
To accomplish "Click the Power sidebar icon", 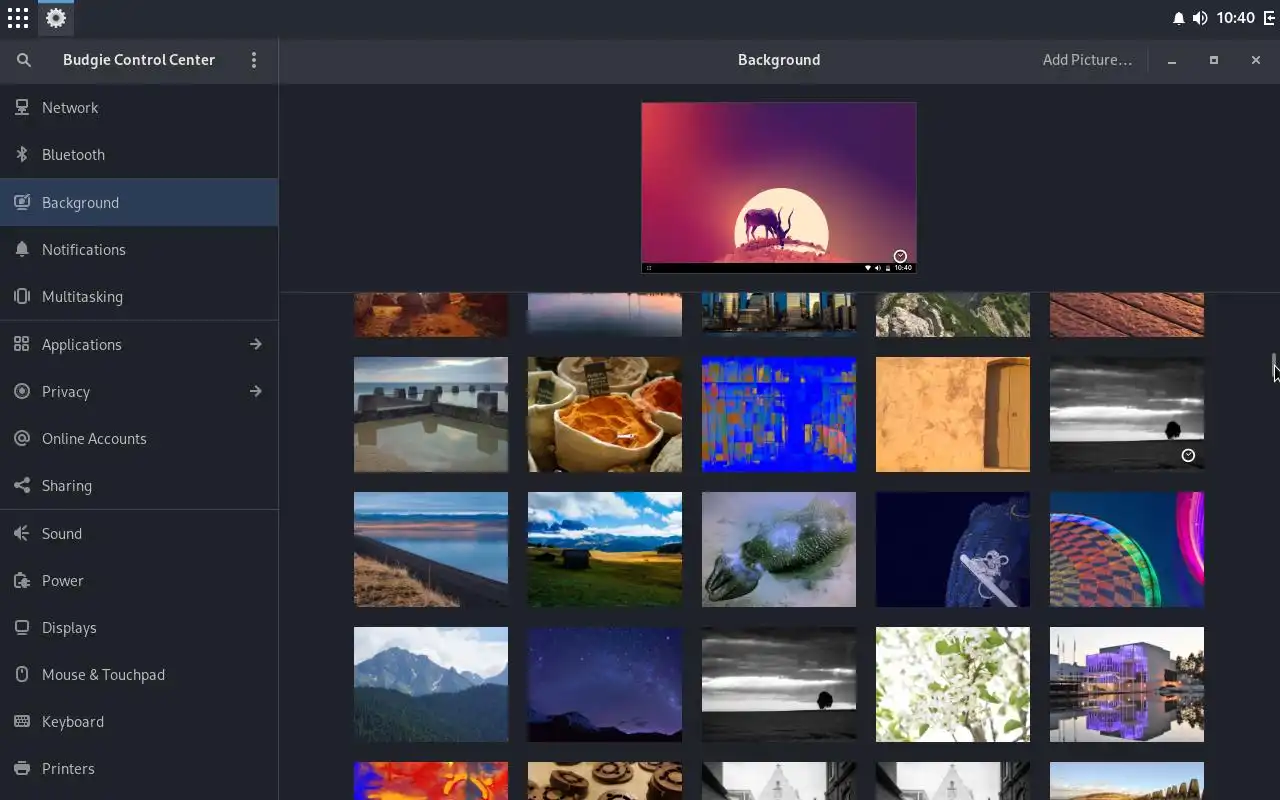I will (x=22, y=580).
